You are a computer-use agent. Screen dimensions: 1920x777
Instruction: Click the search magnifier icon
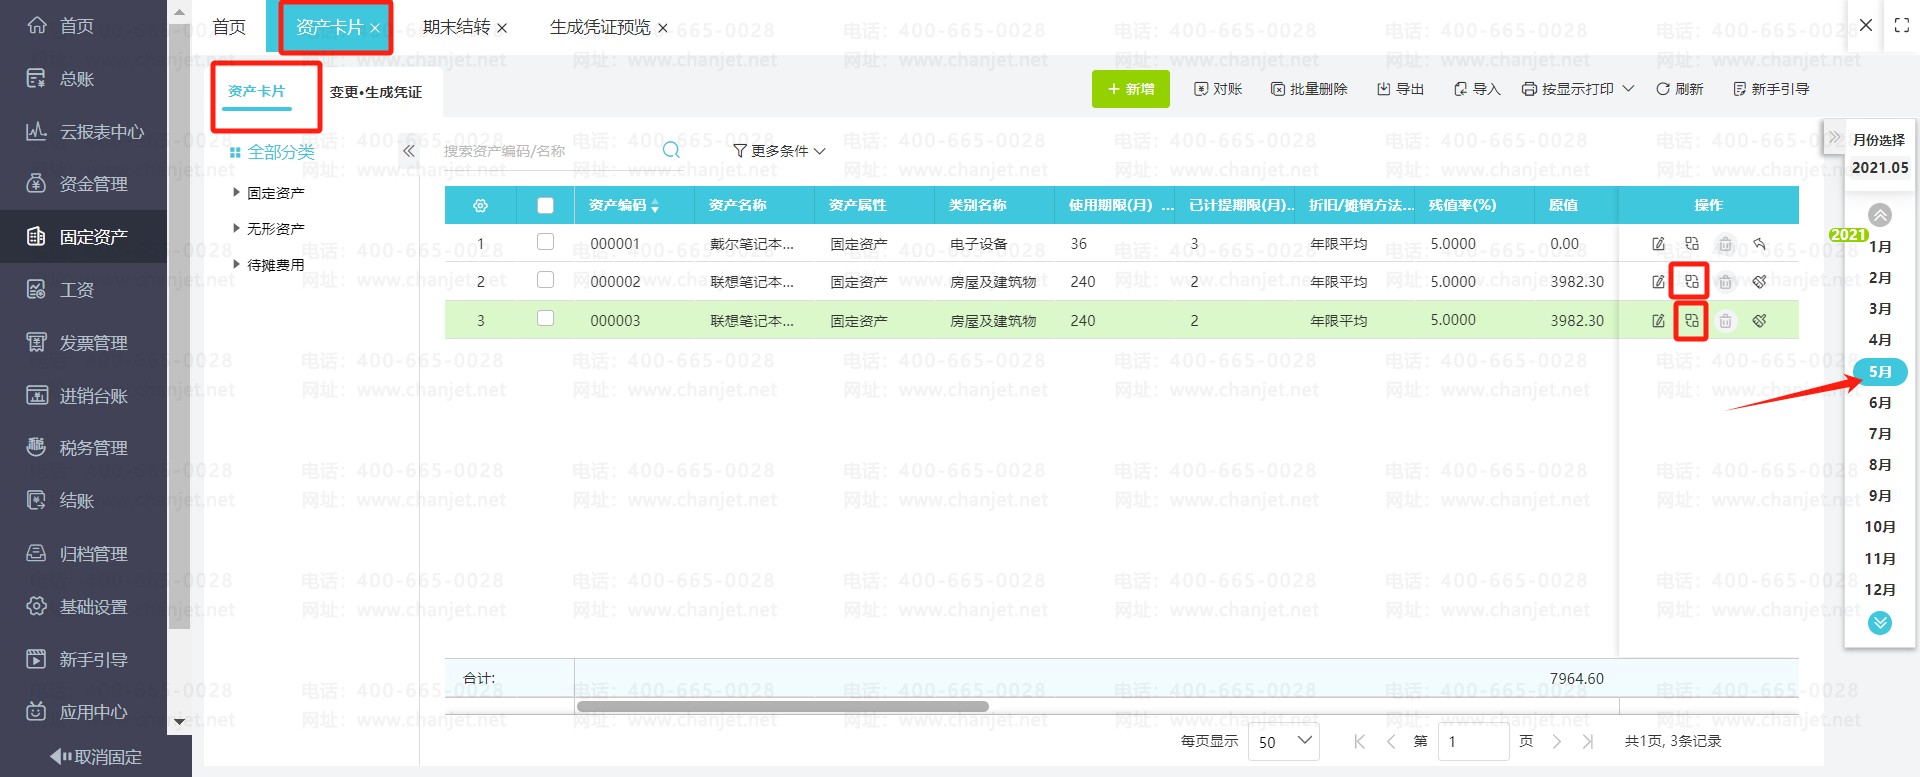[671, 150]
